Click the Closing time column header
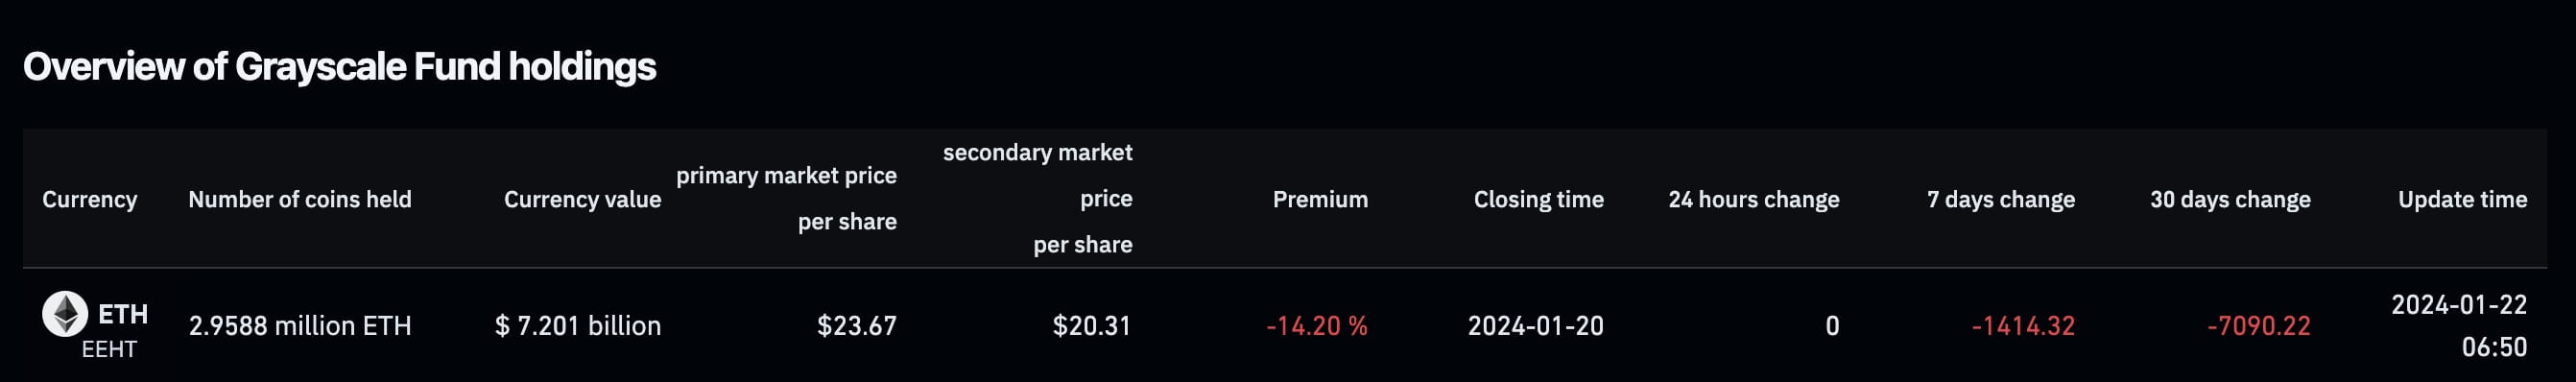Screen dimensions: 2576x382 (x=1538, y=199)
